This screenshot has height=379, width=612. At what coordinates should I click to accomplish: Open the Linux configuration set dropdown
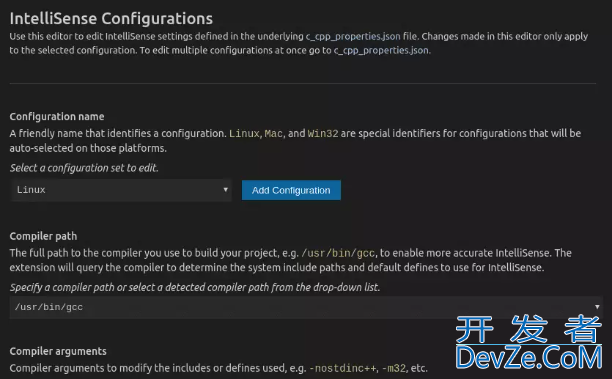click(121, 190)
